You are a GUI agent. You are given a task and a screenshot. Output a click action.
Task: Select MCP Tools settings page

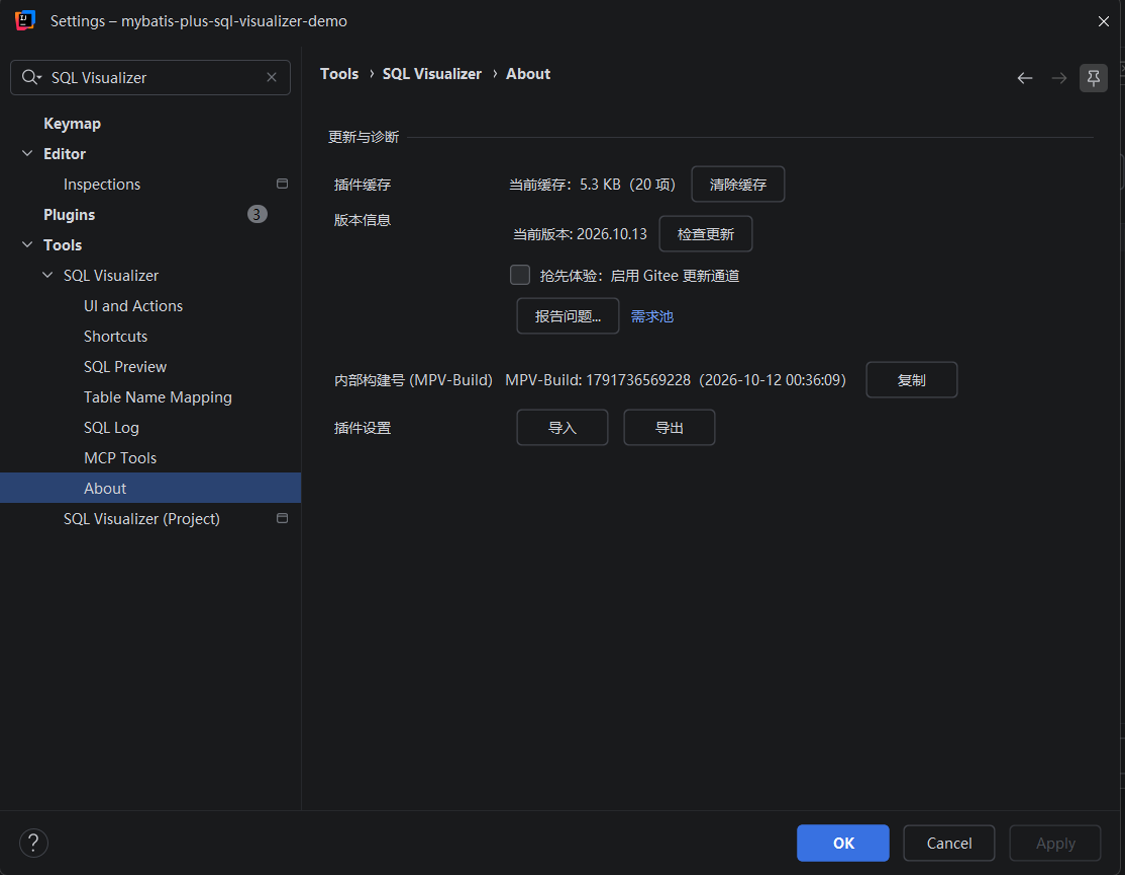[x=120, y=458]
